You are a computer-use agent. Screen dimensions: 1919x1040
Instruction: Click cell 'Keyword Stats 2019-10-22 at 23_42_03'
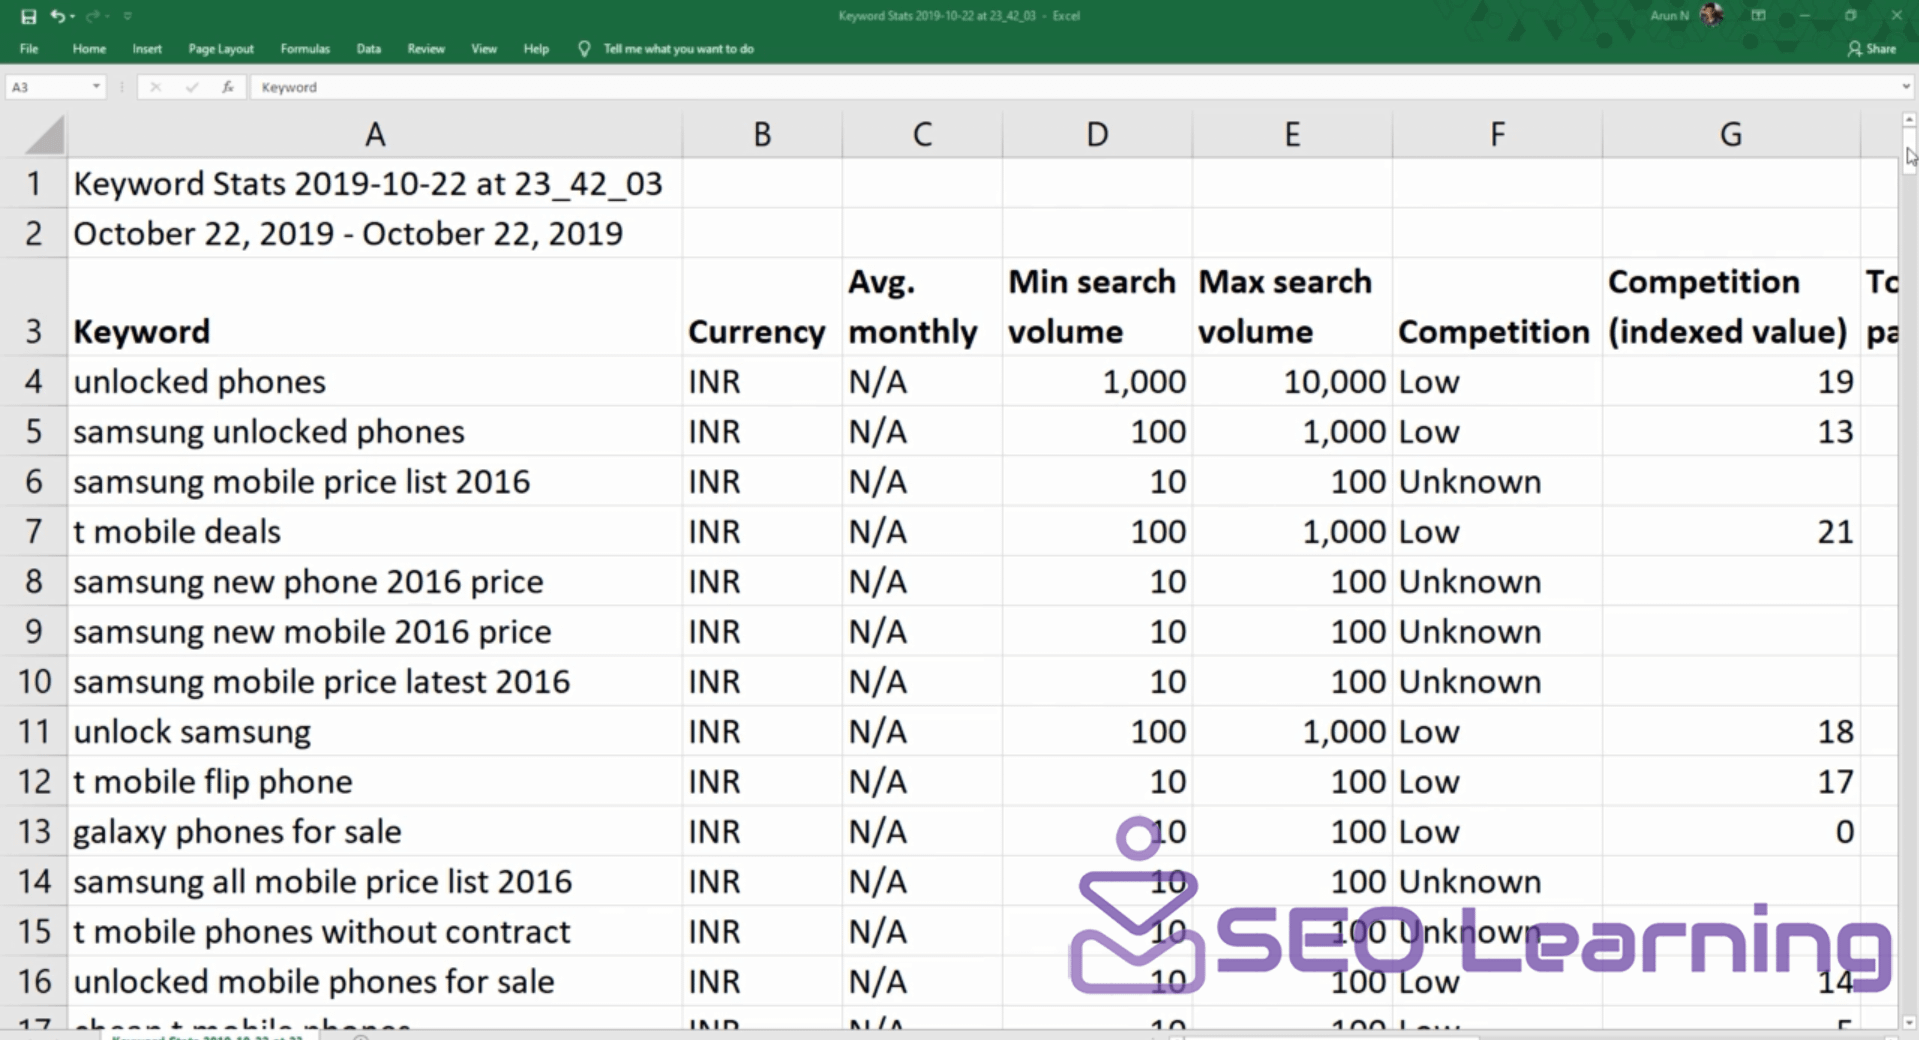click(375, 183)
